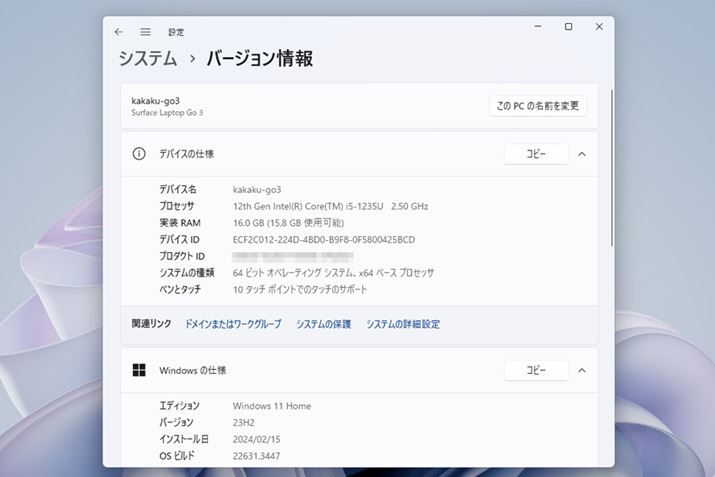Click the OS ビルド row label
Image resolution: width=715 pixels, height=477 pixels.
[x=177, y=455]
